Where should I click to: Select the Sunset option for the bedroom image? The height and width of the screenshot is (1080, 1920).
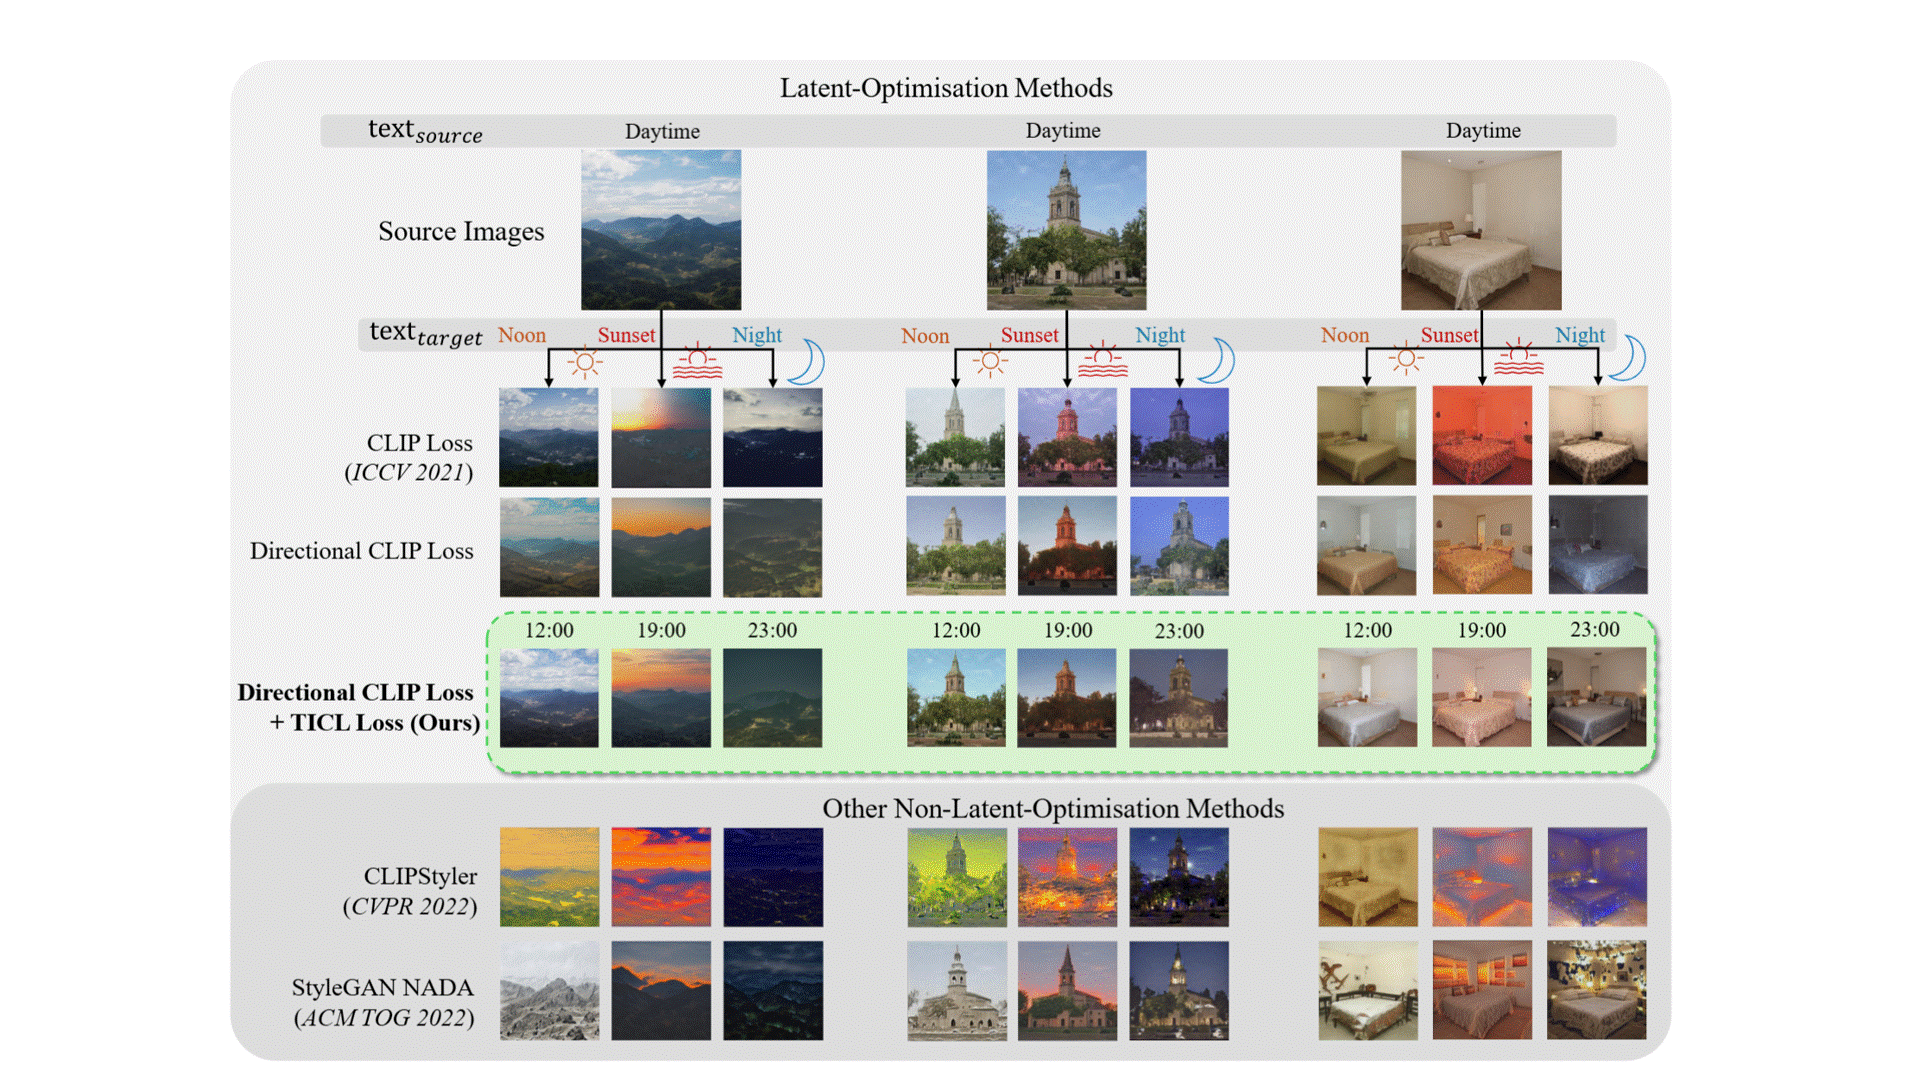tap(1449, 335)
